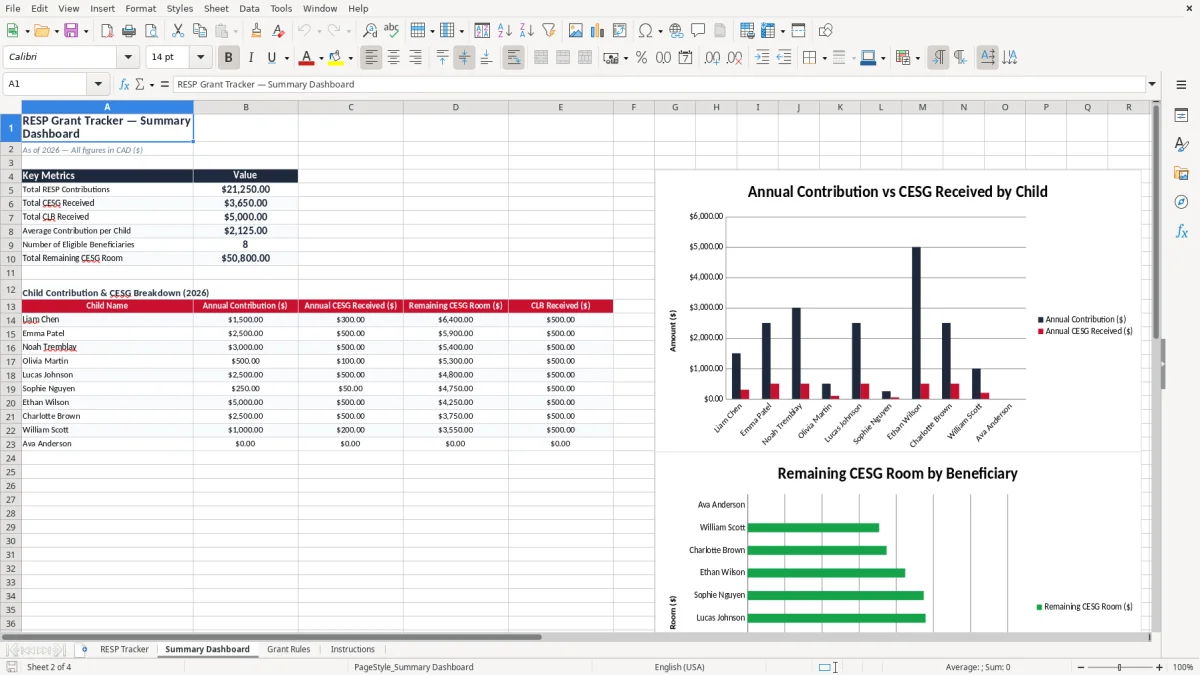This screenshot has height=675, width=1200.
Task: Run the spelling check
Action: [392, 31]
